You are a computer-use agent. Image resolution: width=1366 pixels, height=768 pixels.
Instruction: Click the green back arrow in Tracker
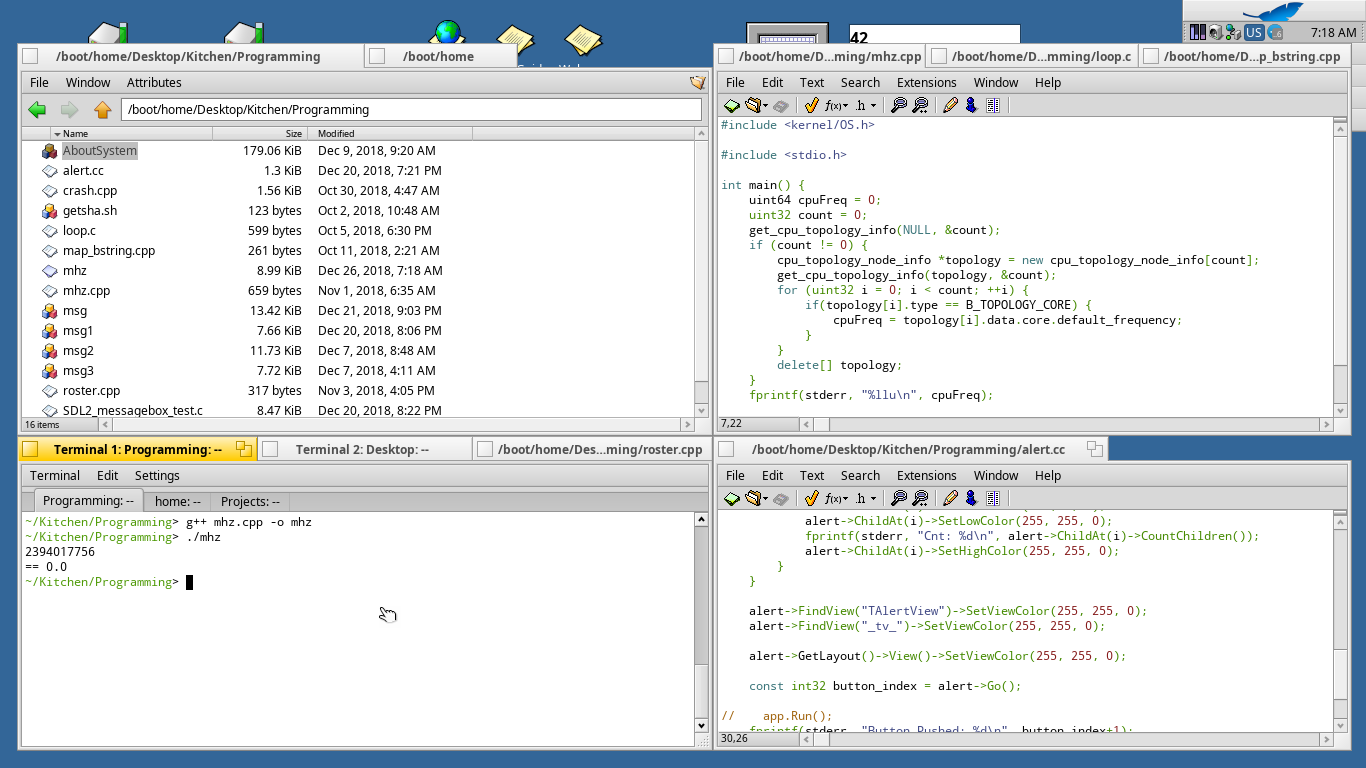click(x=37, y=110)
